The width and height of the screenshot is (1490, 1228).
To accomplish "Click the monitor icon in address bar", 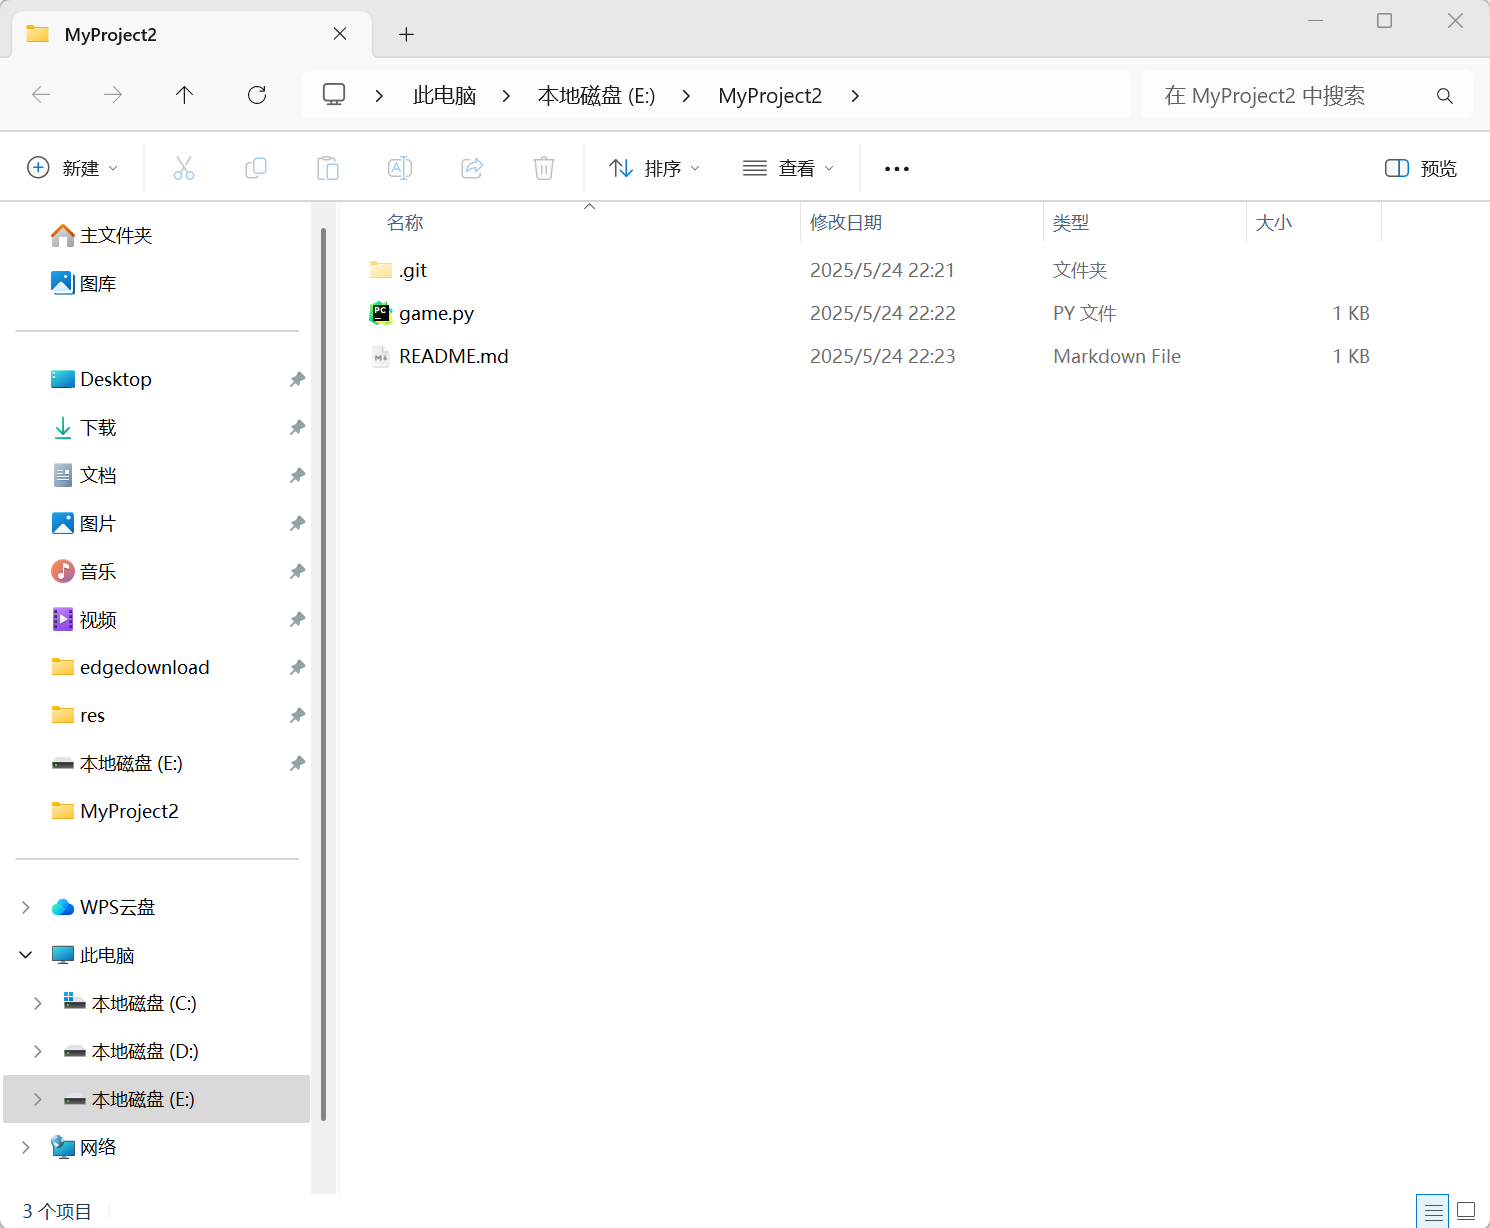I will click(x=334, y=95).
